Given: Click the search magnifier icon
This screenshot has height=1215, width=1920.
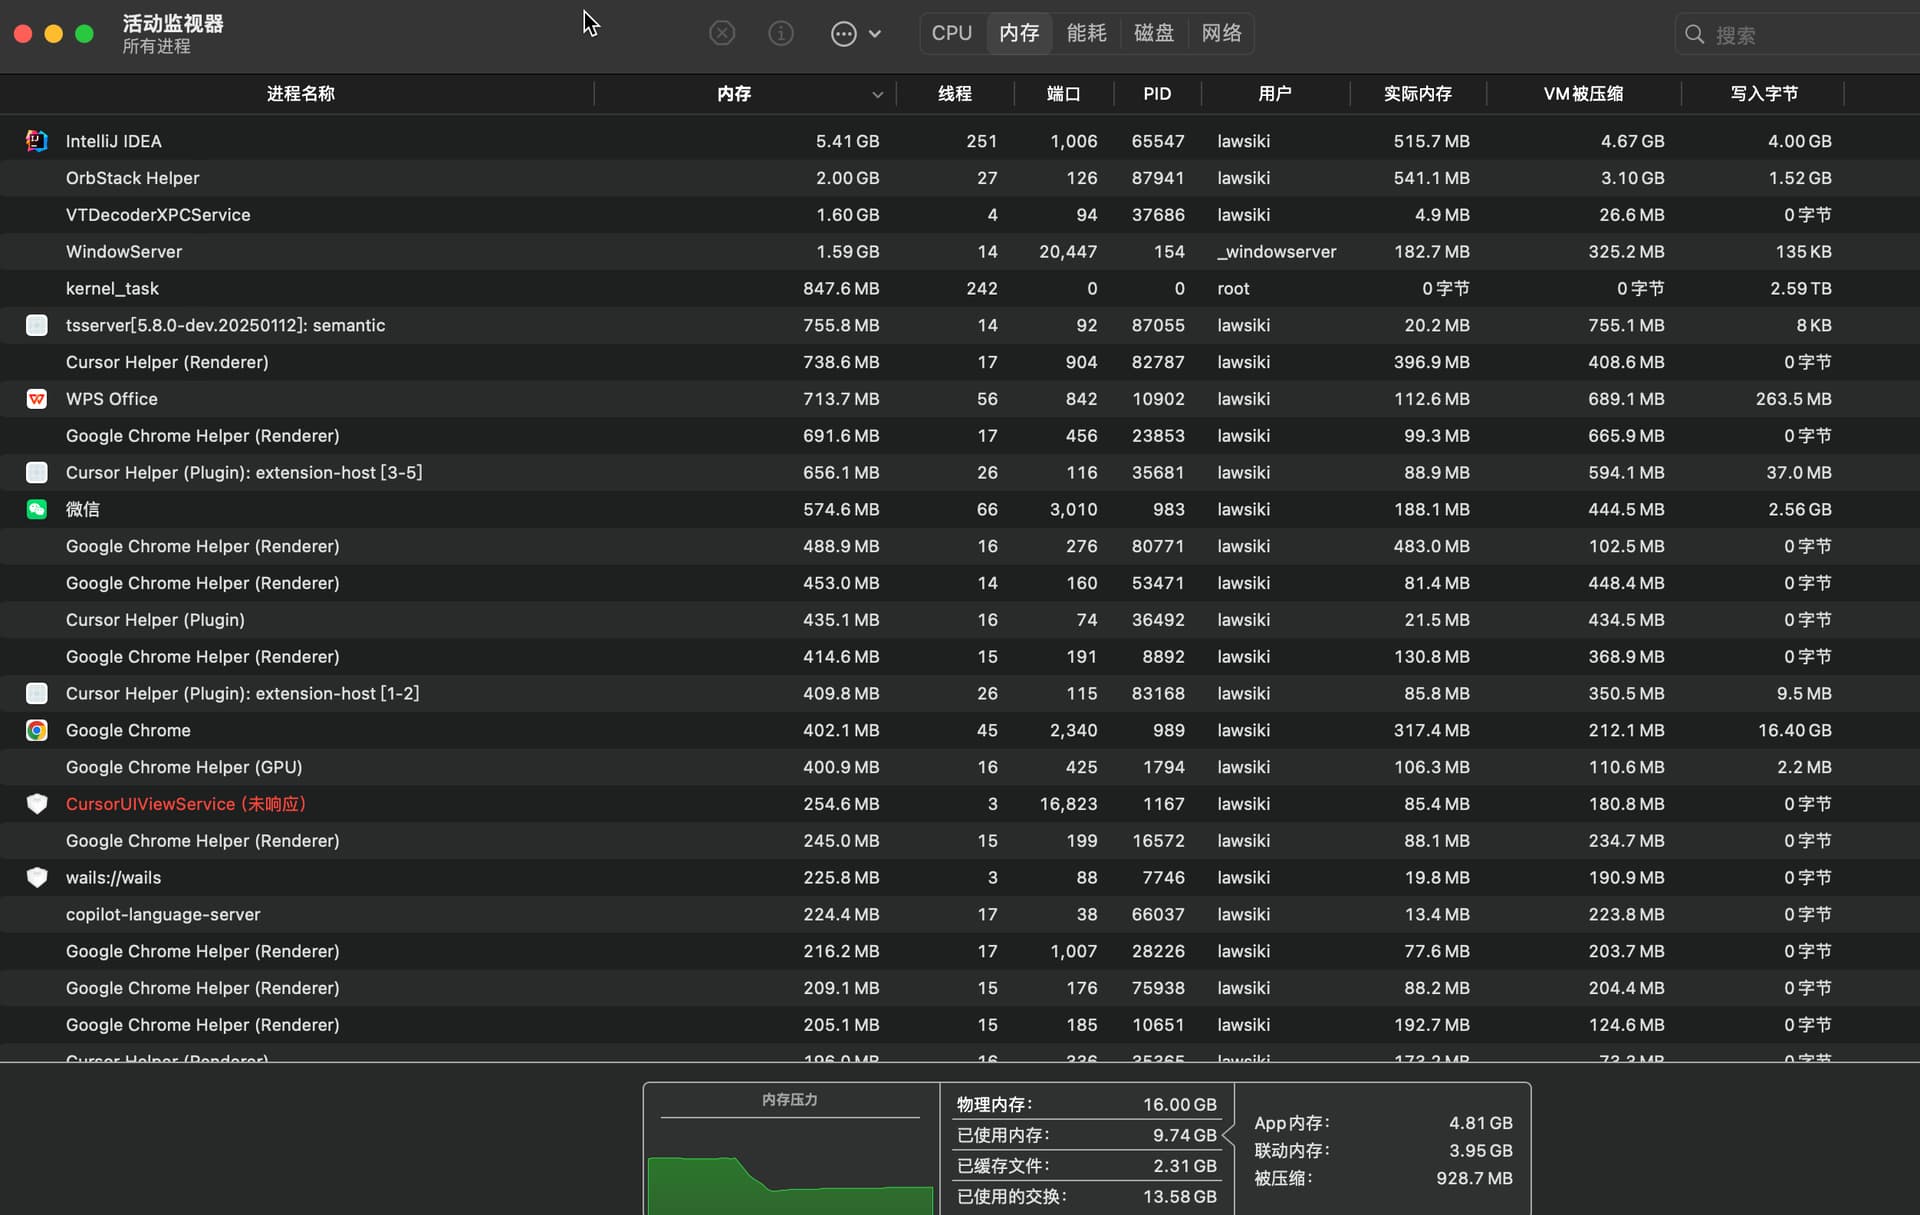Looking at the screenshot, I should click(1694, 35).
